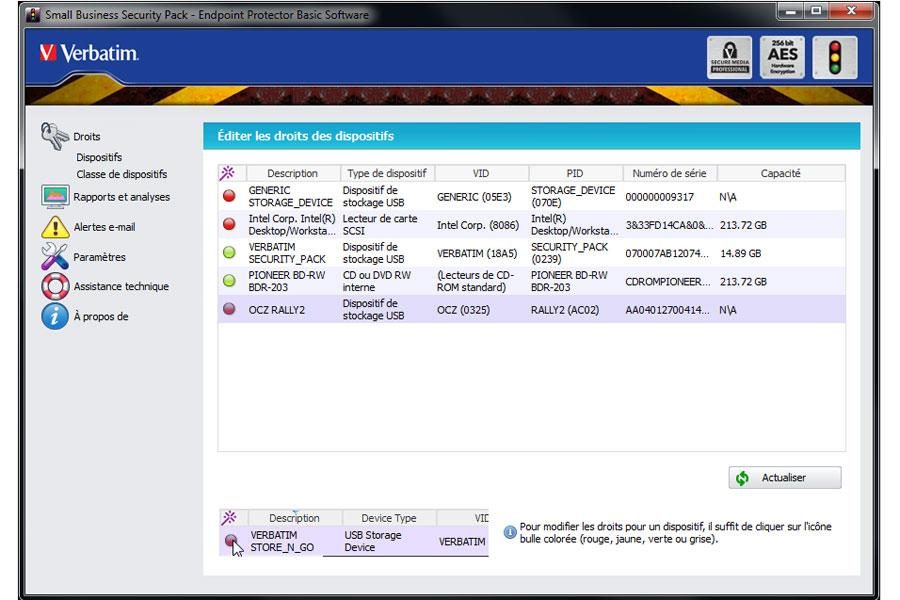This screenshot has width=900, height=600.
Task: Minimize the Endpoint Protector window
Action: click(790, 11)
